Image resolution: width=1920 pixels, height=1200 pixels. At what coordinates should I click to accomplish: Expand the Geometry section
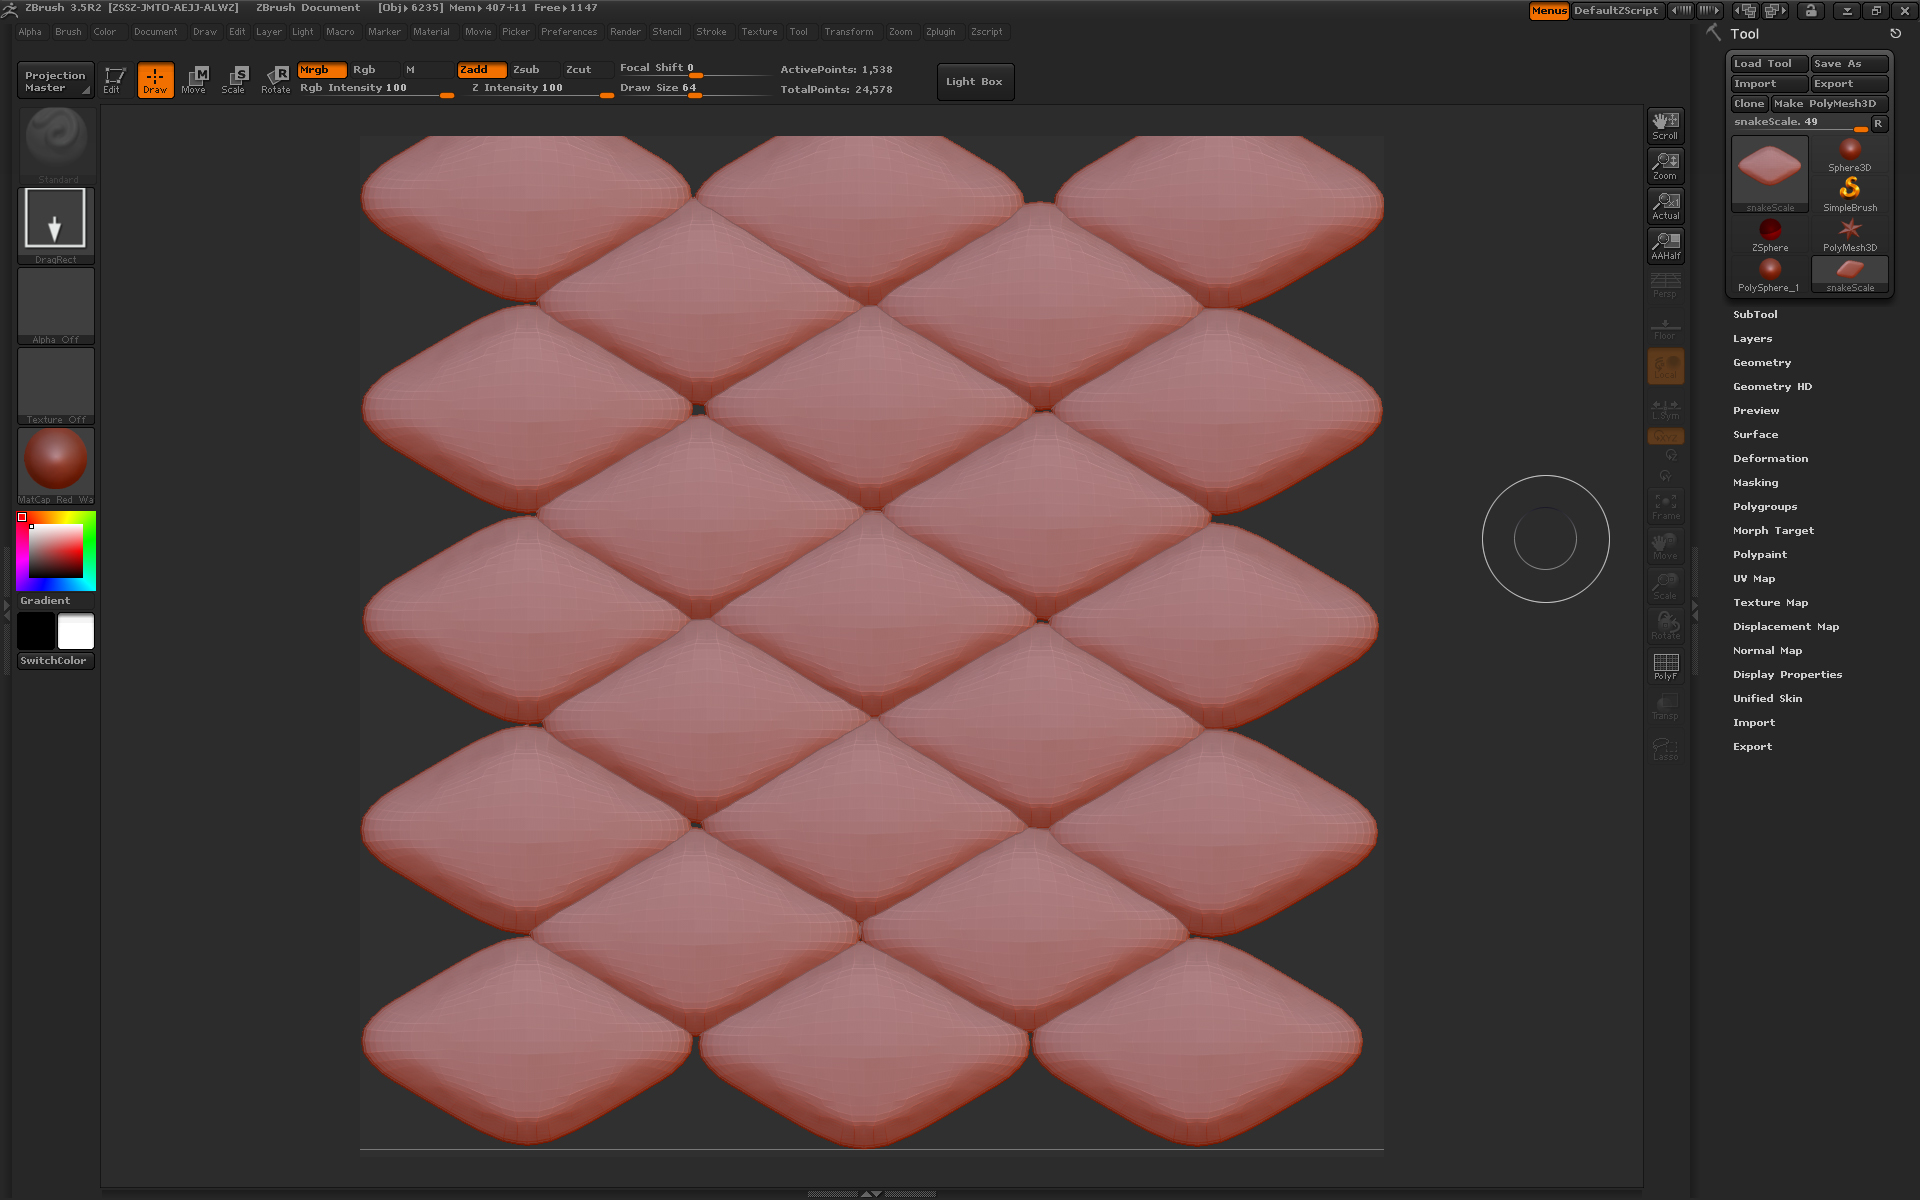pos(1761,362)
